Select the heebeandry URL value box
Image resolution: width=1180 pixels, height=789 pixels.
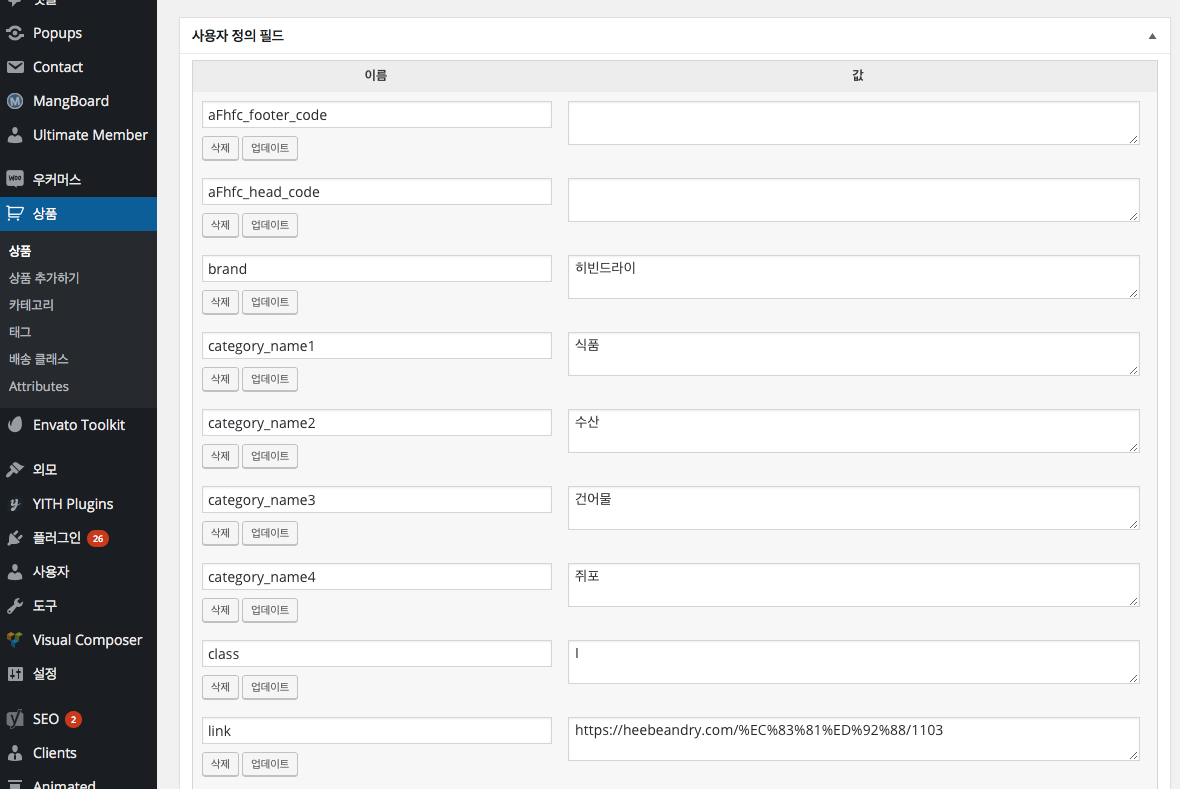[x=853, y=738]
